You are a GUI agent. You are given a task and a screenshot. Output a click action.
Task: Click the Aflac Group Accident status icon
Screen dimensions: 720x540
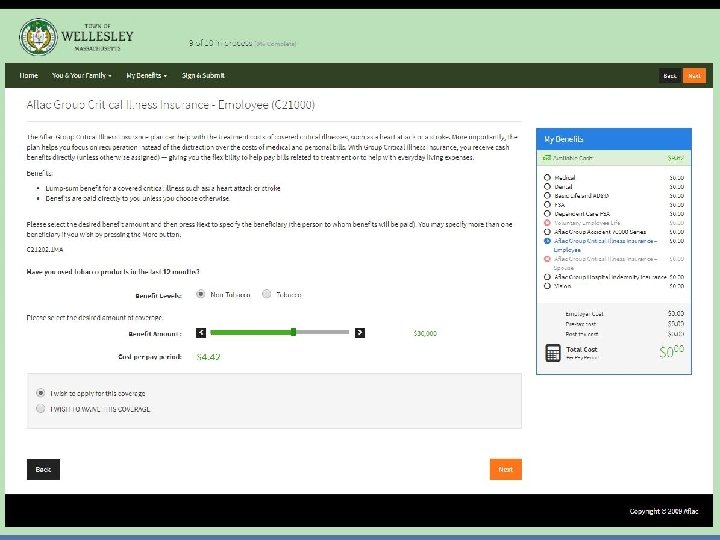547,232
